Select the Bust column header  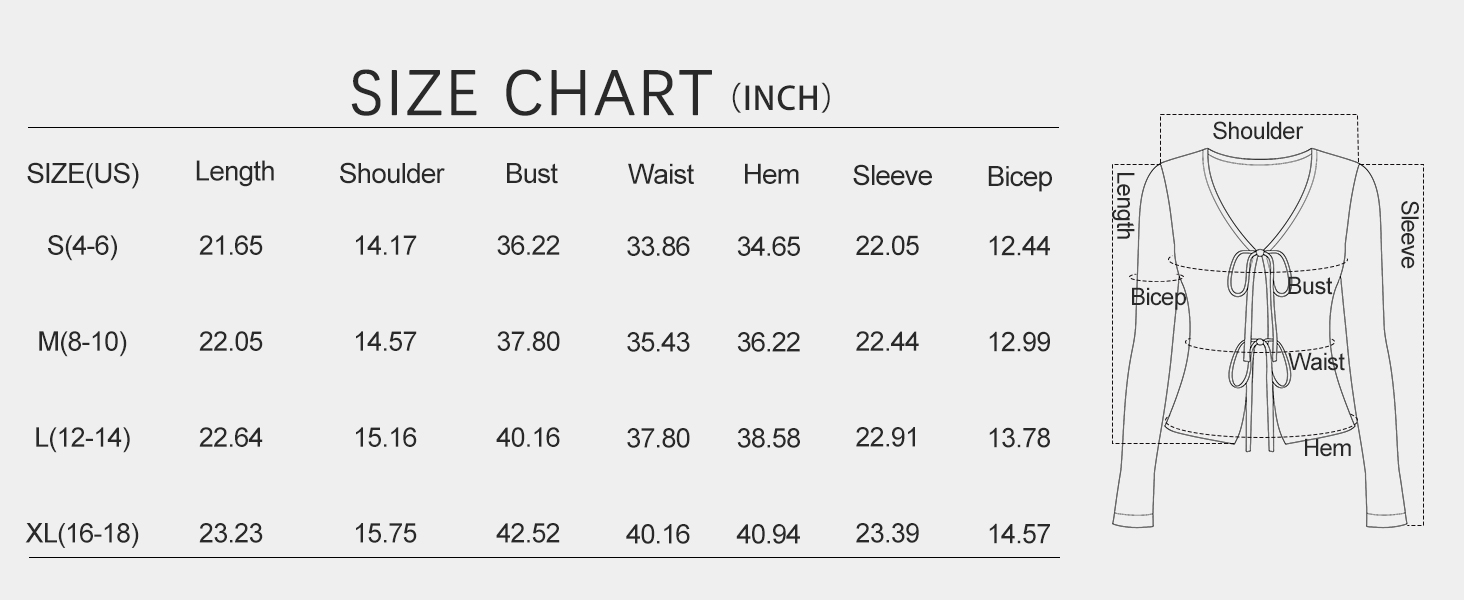(x=531, y=174)
